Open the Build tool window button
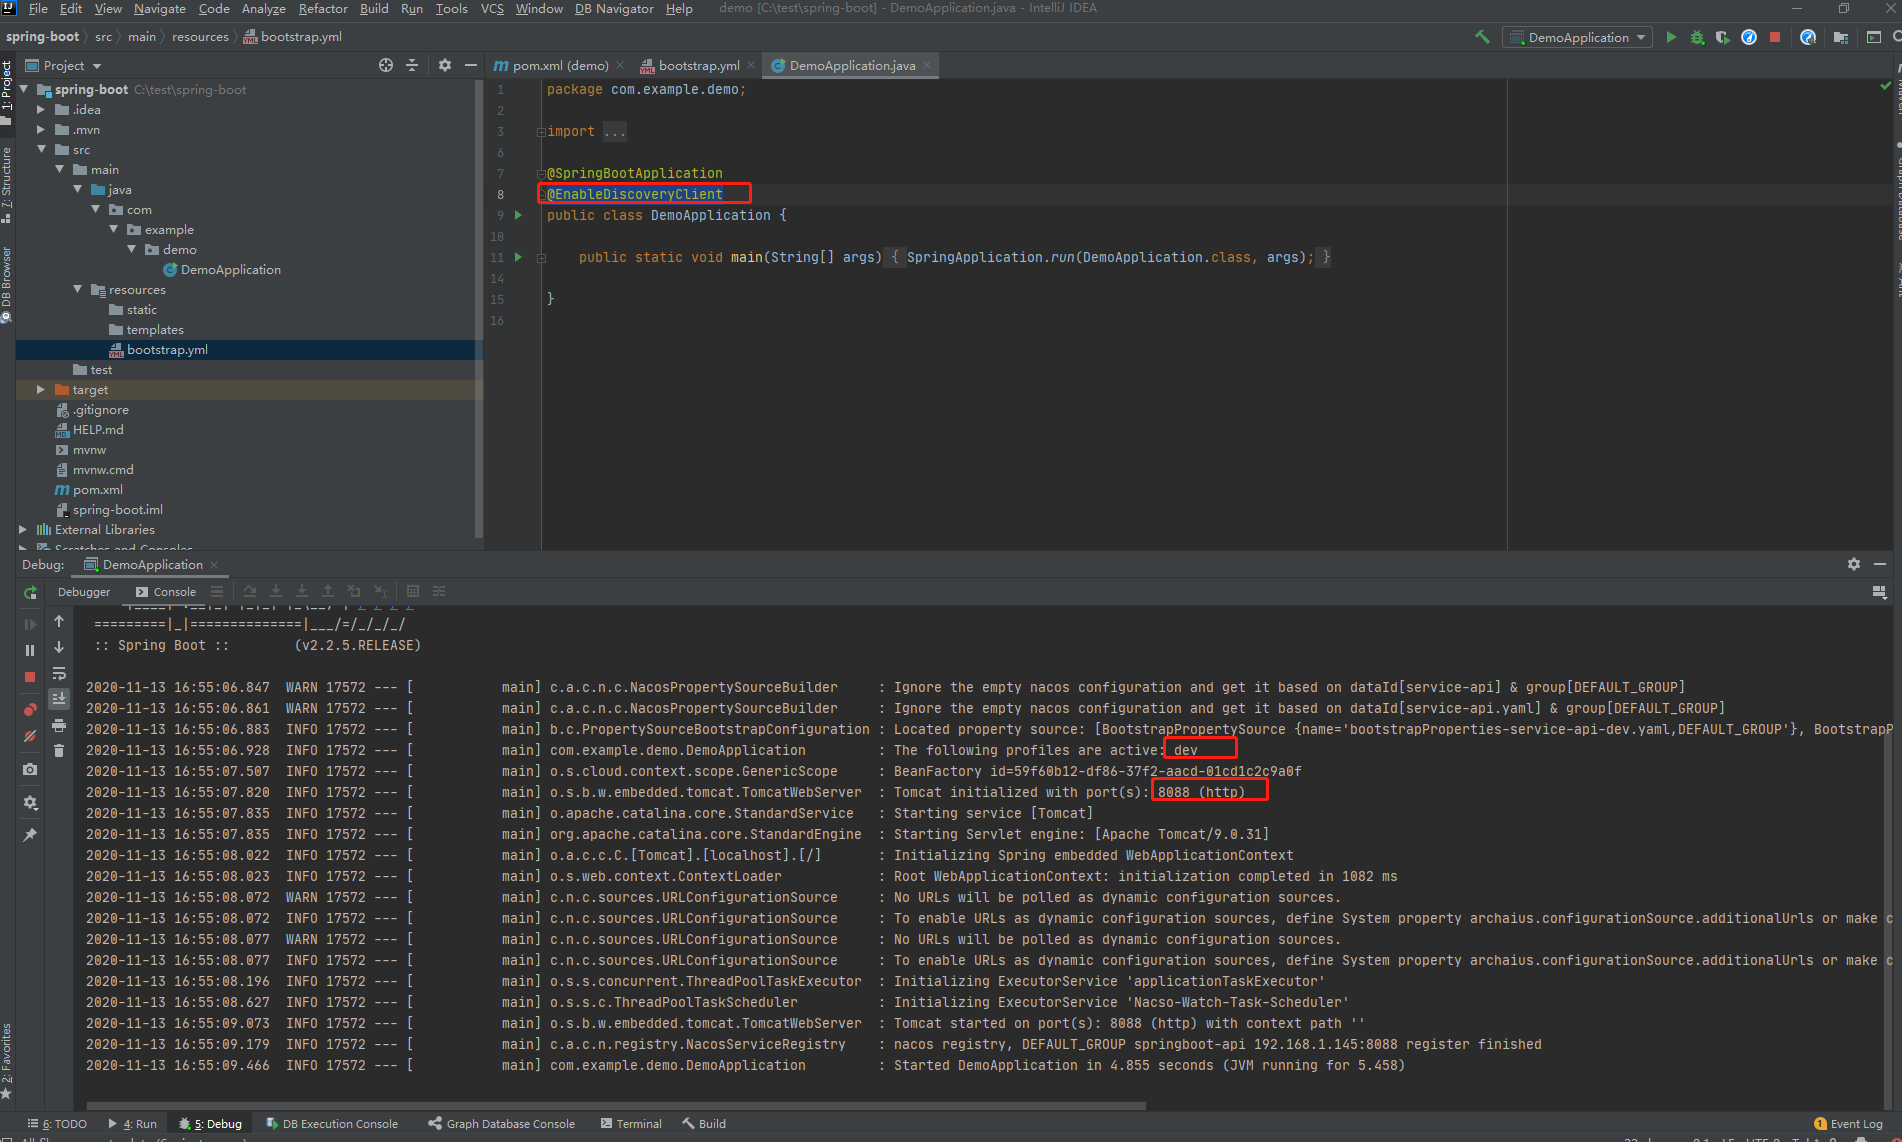 coord(704,1124)
